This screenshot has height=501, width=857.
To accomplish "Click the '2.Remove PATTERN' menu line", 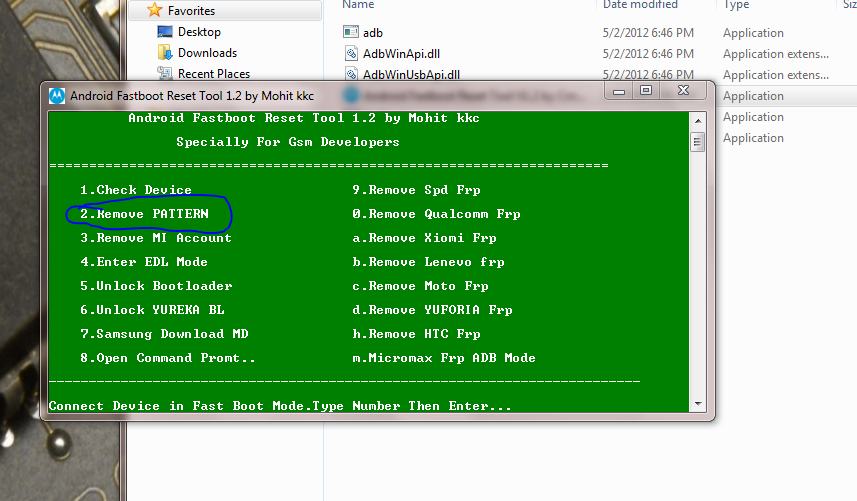I will coord(144,214).
